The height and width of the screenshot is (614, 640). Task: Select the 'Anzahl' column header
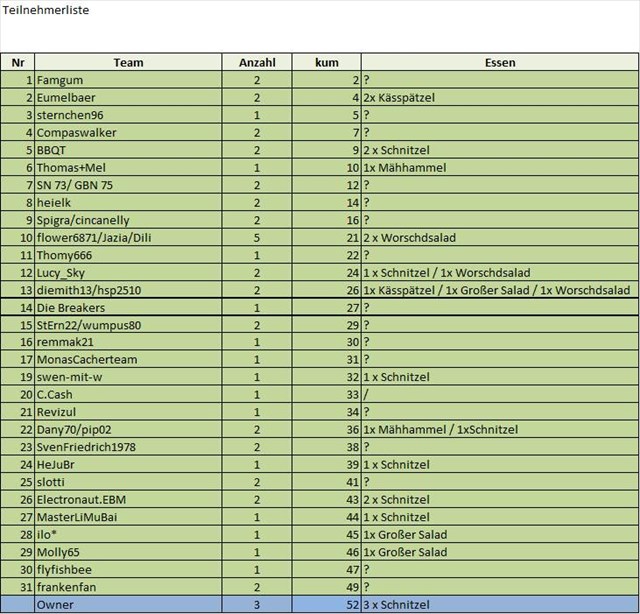(x=257, y=62)
